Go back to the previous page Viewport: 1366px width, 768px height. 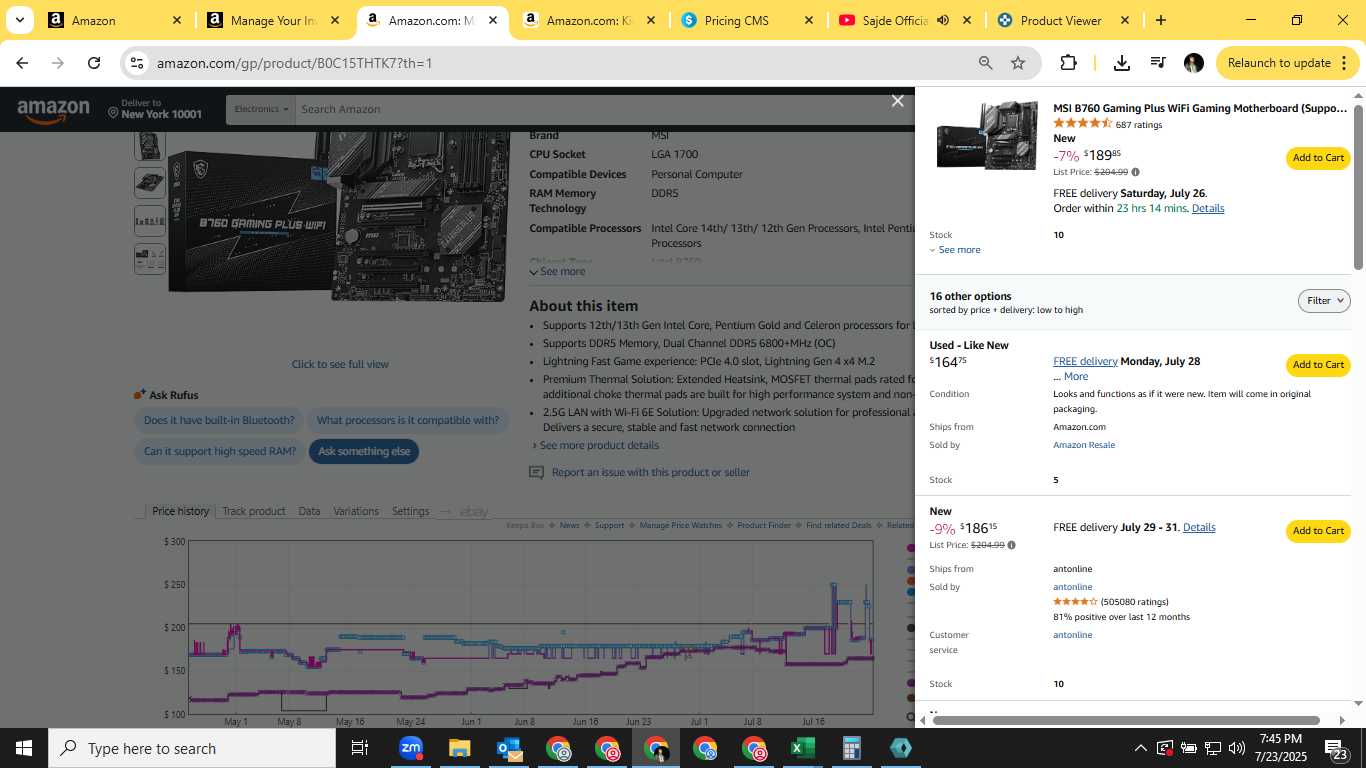(22, 63)
